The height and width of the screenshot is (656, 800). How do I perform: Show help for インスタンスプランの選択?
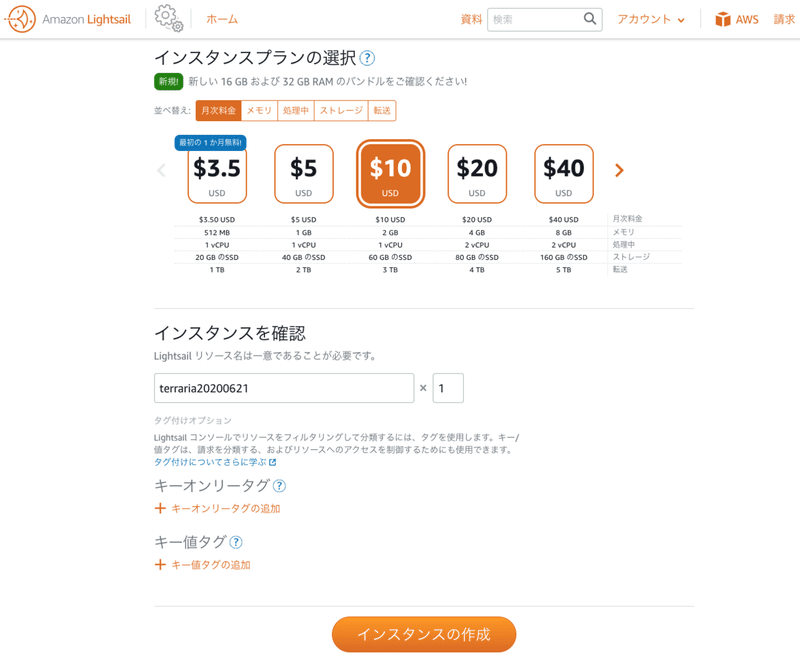pos(367,58)
